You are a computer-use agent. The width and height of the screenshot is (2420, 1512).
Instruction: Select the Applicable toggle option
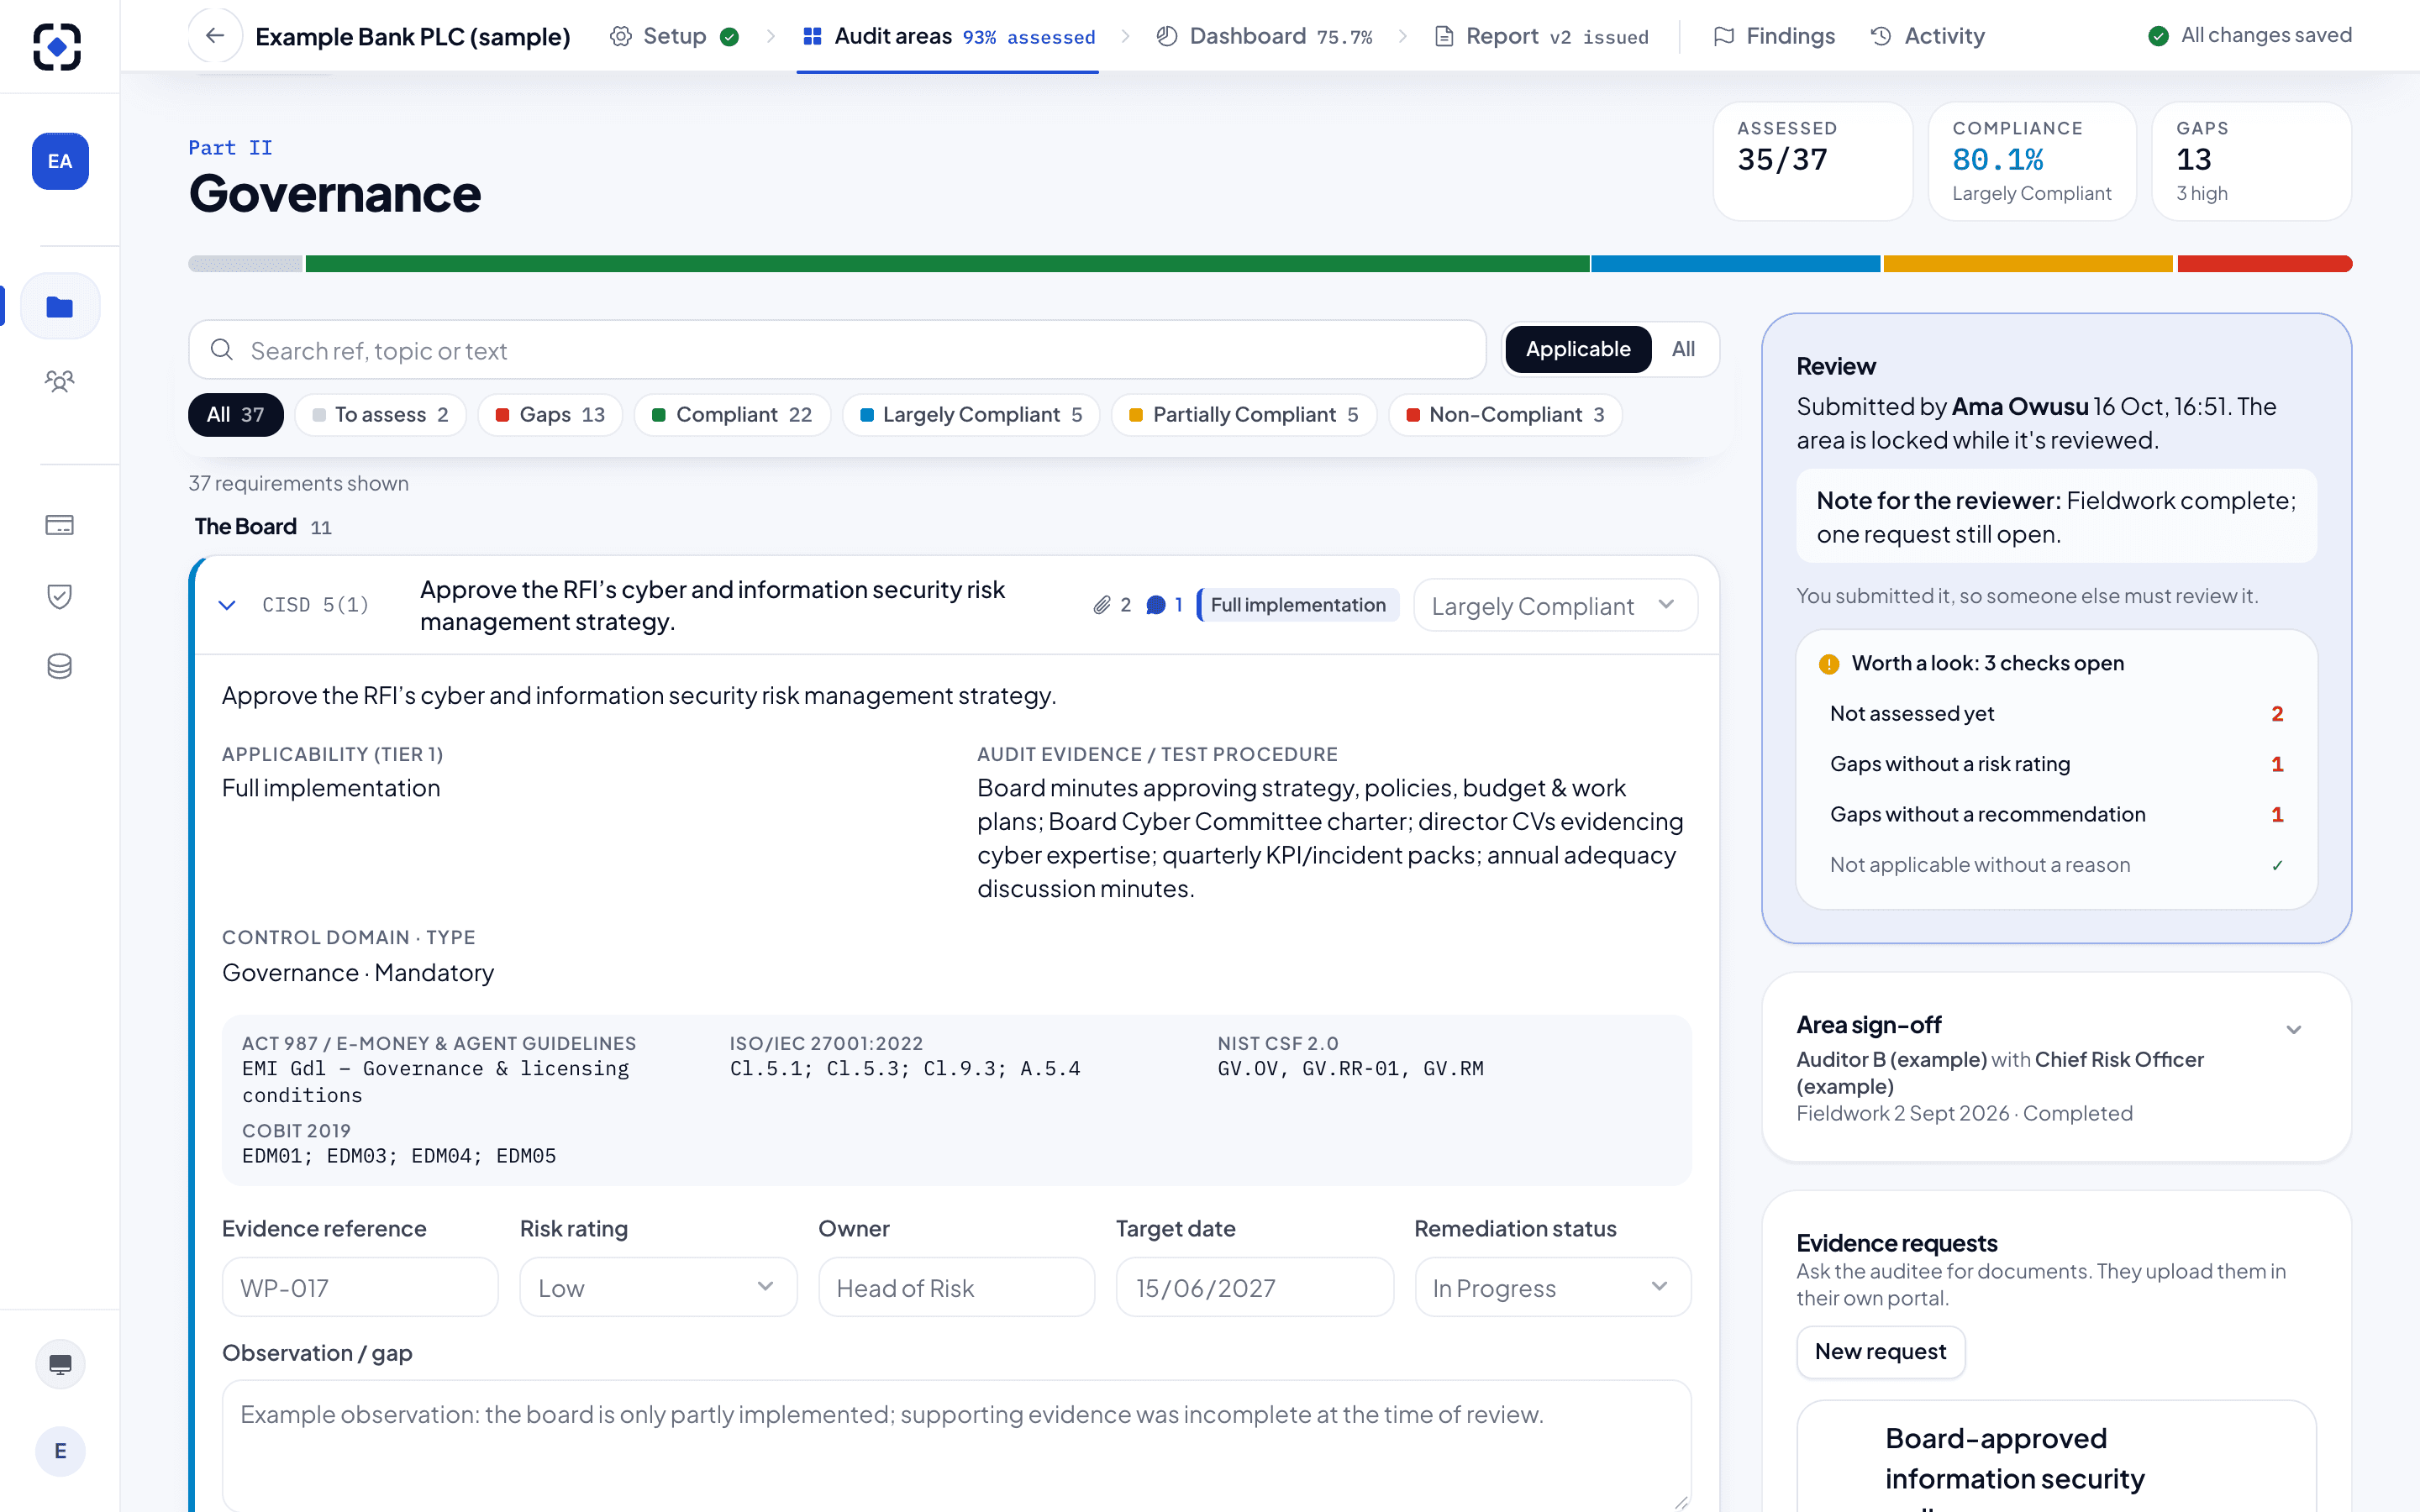pos(1578,349)
